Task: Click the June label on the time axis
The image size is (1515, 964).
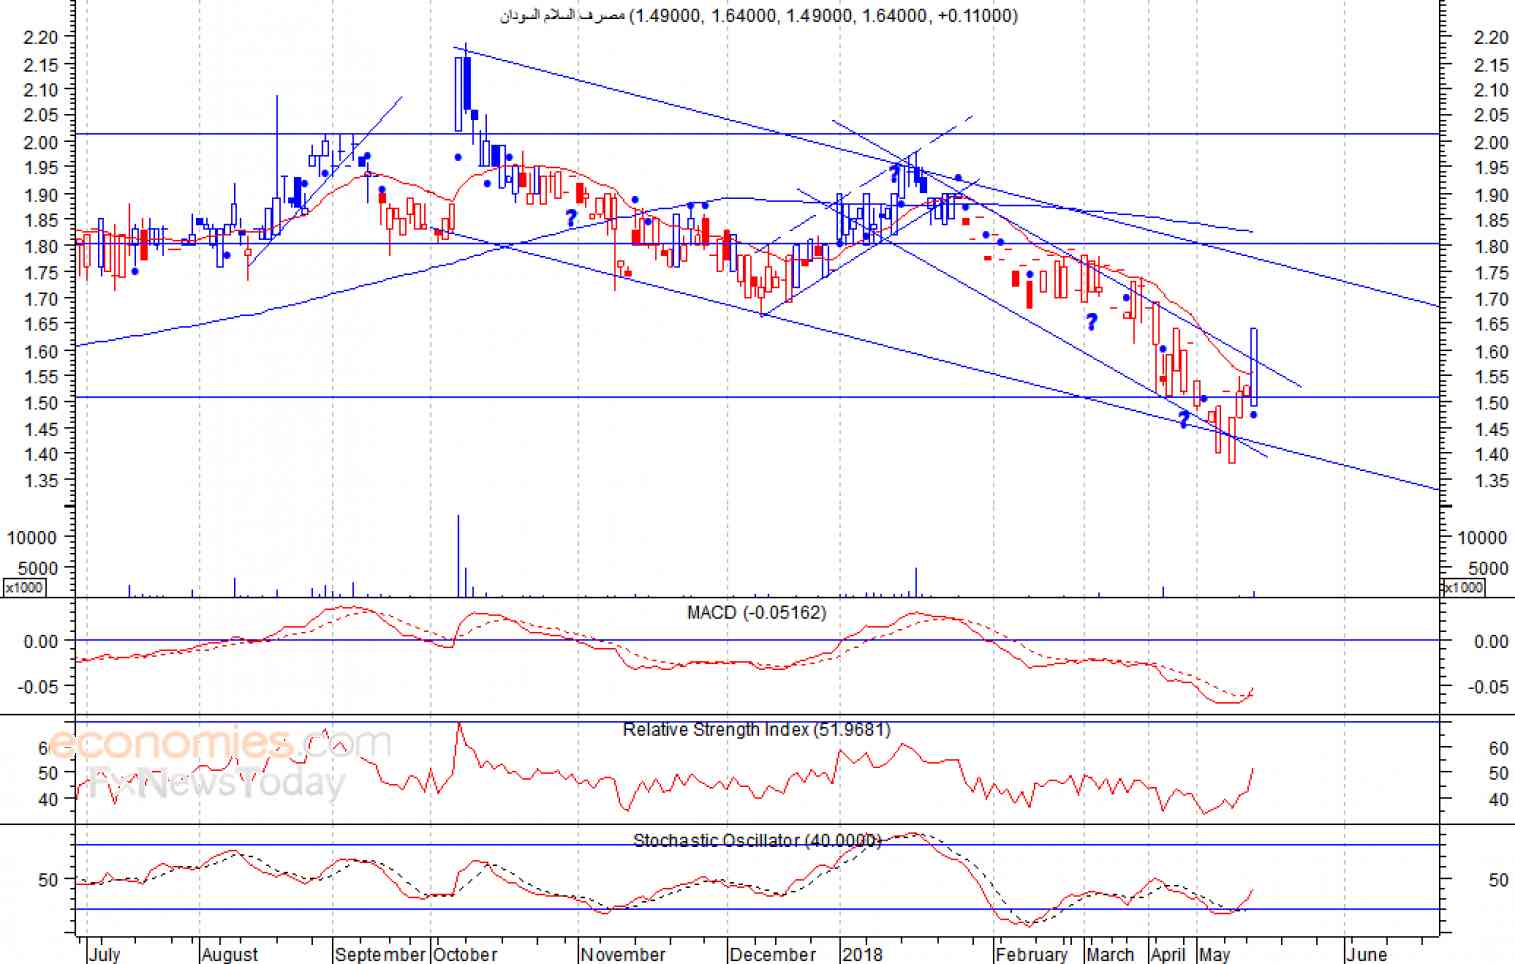Action: [x=1367, y=954]
